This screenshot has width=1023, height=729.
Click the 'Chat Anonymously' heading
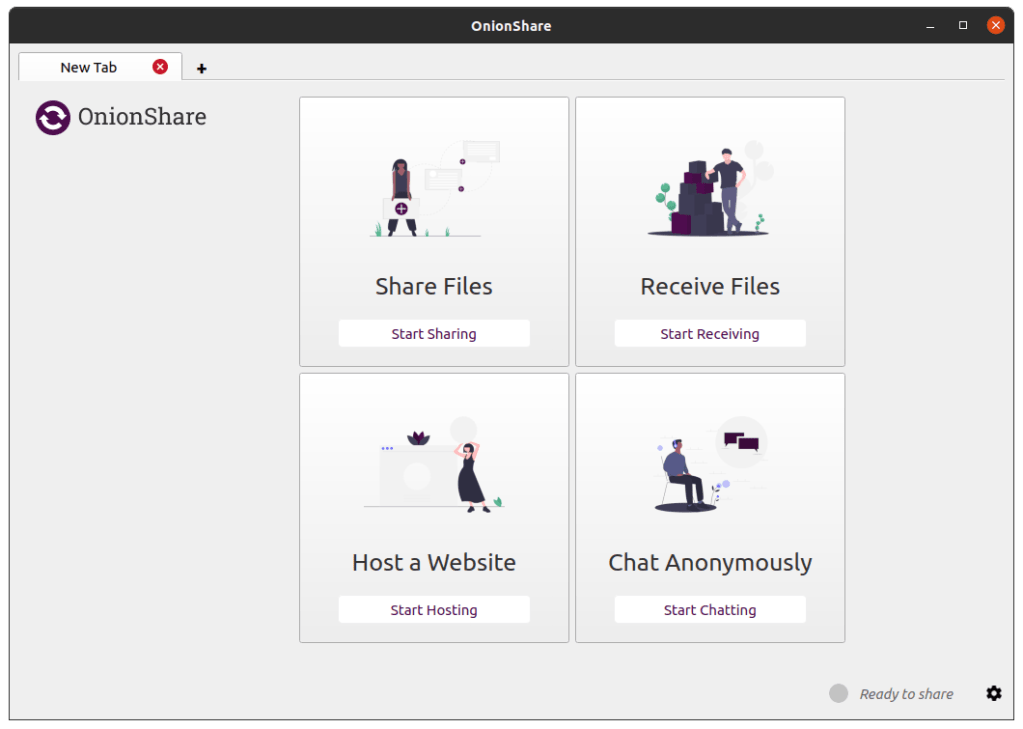(709, 563)
